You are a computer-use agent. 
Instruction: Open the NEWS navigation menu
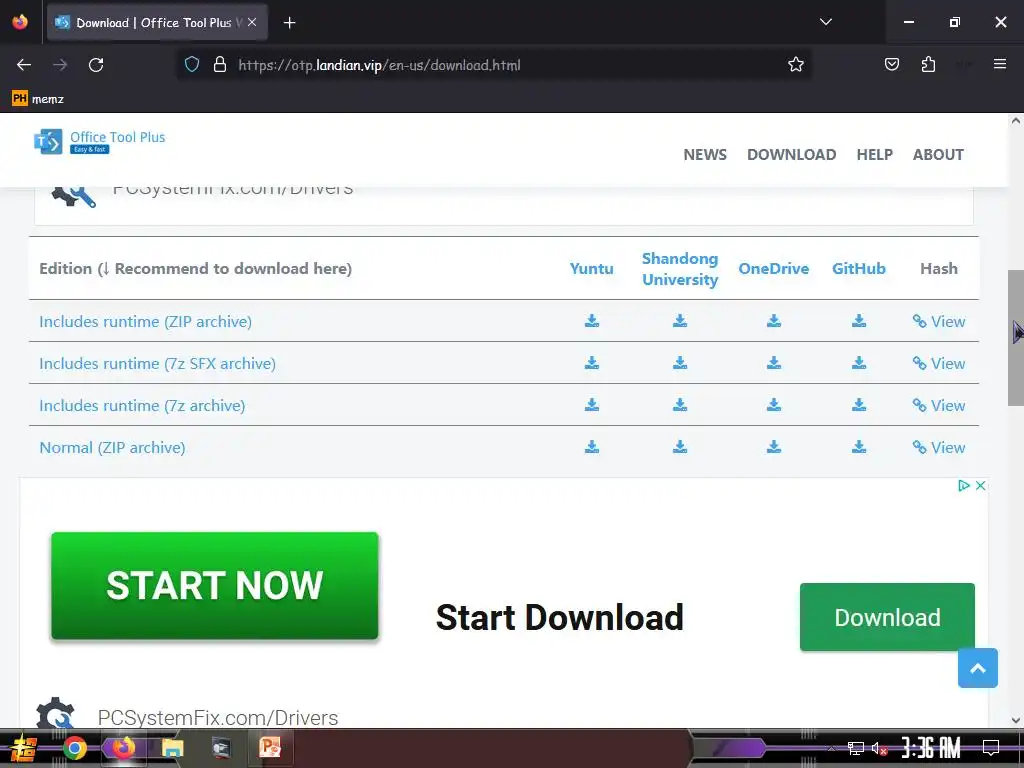pyautogui.click(x=705, y=155)
